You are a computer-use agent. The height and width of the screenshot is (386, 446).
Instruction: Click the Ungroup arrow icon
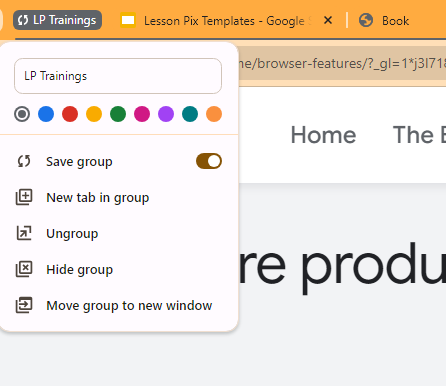click(x=24, y=233)
